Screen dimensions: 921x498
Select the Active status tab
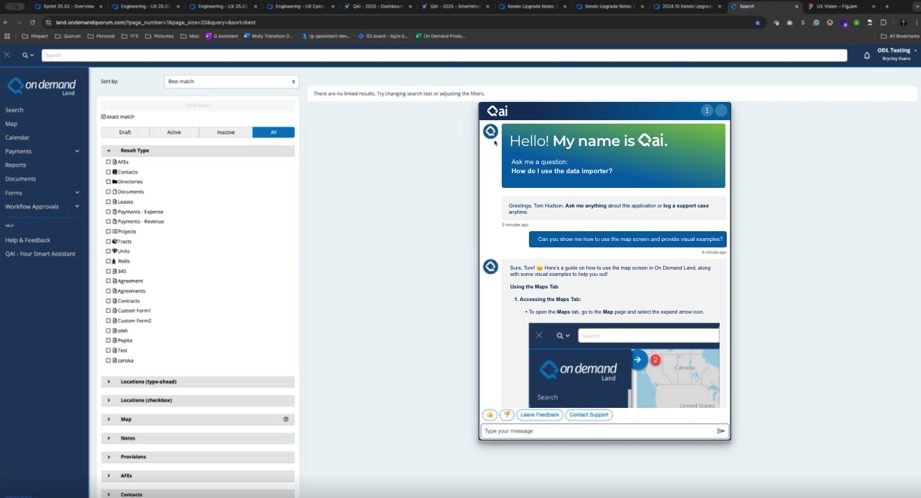pos(174,132)
